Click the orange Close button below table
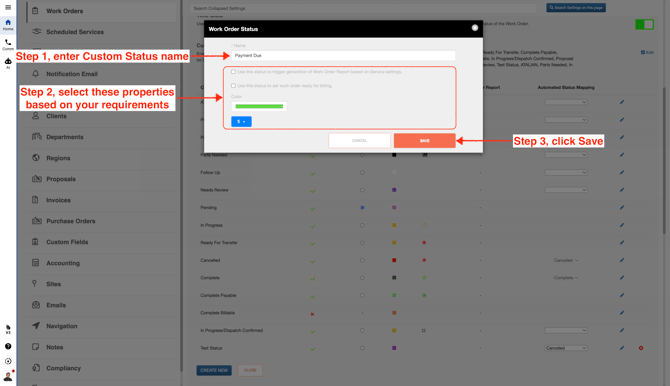Image resolution: width=670 pixels, height=386 pixels. (x=250, y=370)
